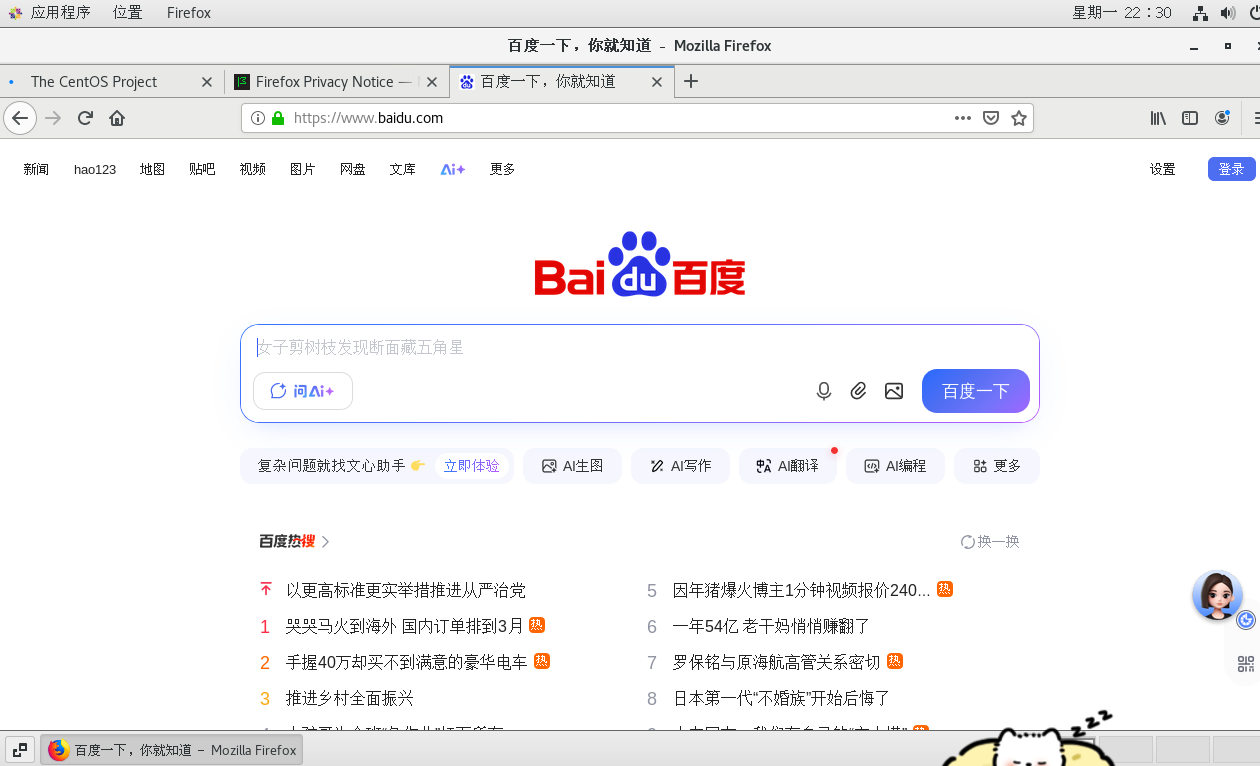Viewport: 1260px width, 766px height.
Task: Save page to Pocket icon
Action: [991, 118]
